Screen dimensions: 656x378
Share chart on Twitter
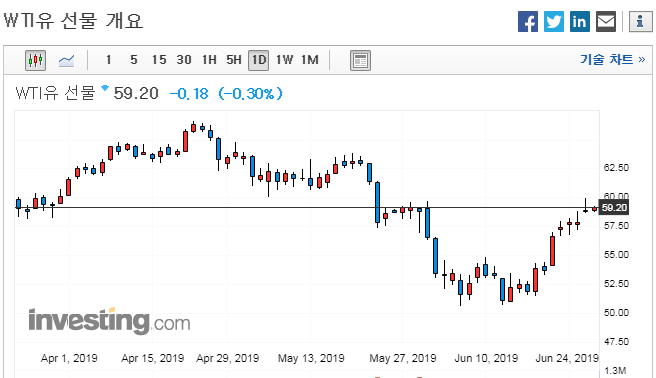click(x=554, y=21)
